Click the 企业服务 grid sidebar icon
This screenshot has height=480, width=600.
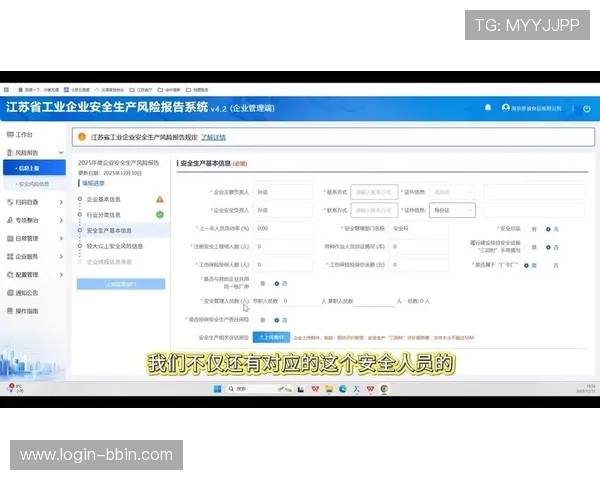tap(10, 256)
